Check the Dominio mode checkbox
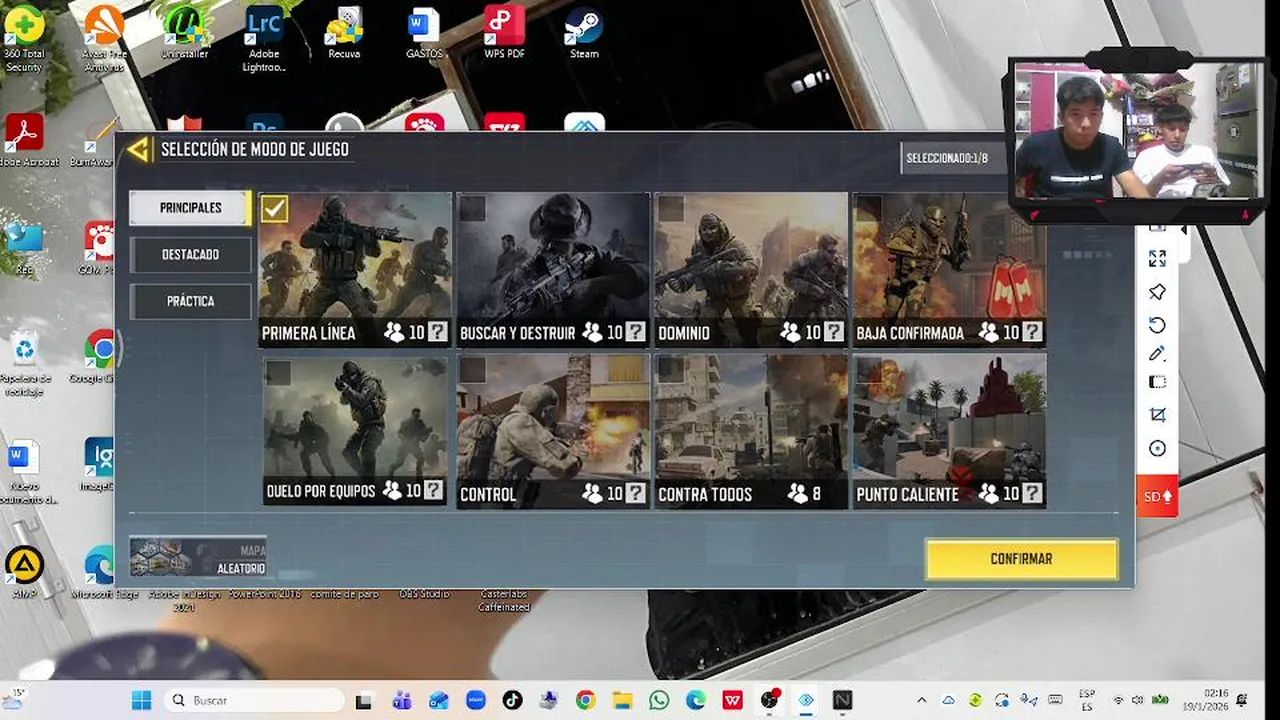The image size is (1280, 720). pos(670,208)
